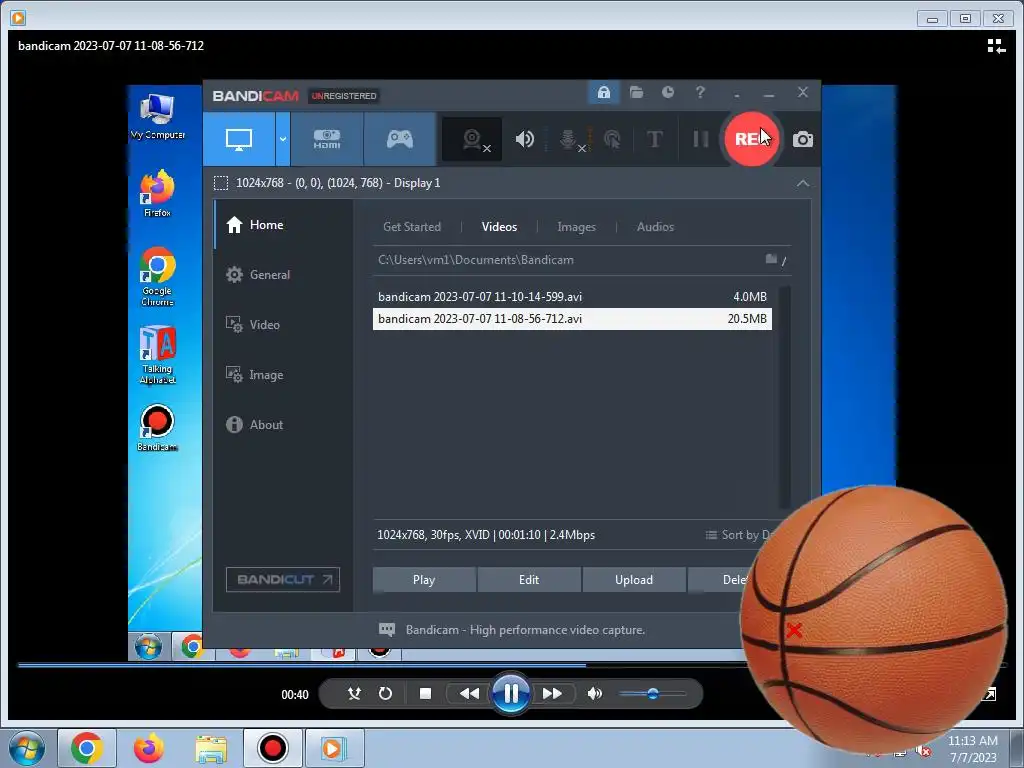Open Bandicam help question mark icon
Image resolution: width=1024 pixels, height=768 pixels.
(x=700, y=92)
